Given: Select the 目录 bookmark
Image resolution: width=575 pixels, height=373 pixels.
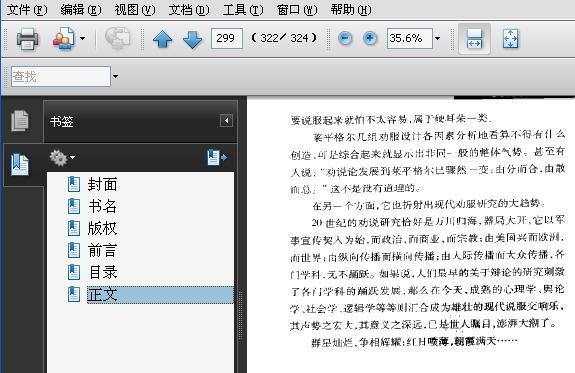Looking at the screenshot, I should click(x=102, y=272).
